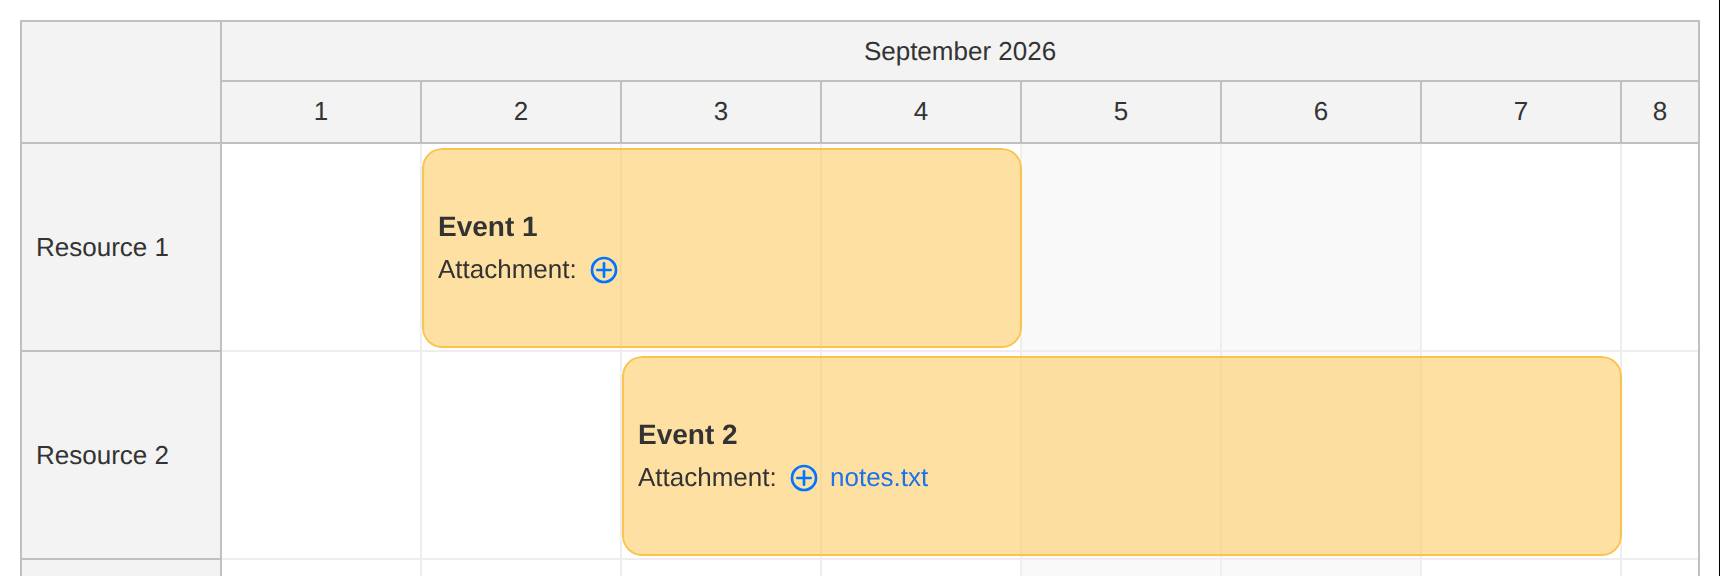Open the notes.txt attachment link
The width and height of the screenshot is (1720, 576).
pyautogui.click(x=879, y=478)
